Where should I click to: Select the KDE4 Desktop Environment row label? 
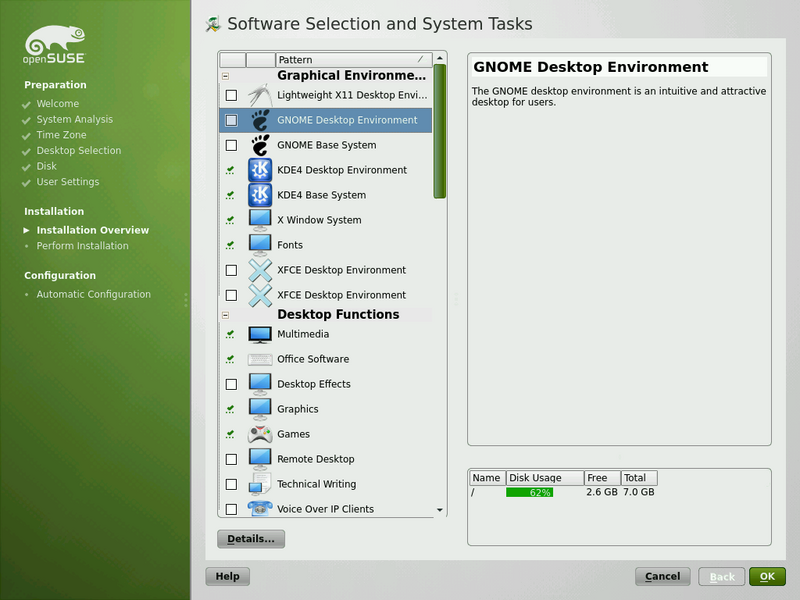(342, 170)
